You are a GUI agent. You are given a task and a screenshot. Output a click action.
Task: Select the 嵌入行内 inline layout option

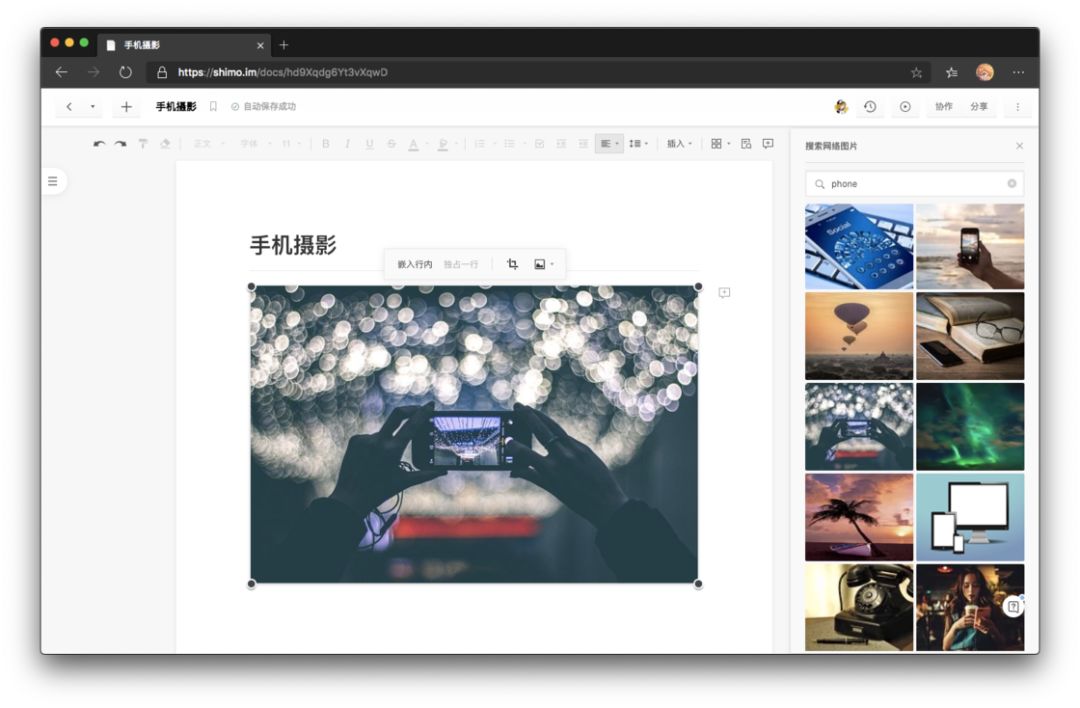pyautogui.click(x=415, y=264)
